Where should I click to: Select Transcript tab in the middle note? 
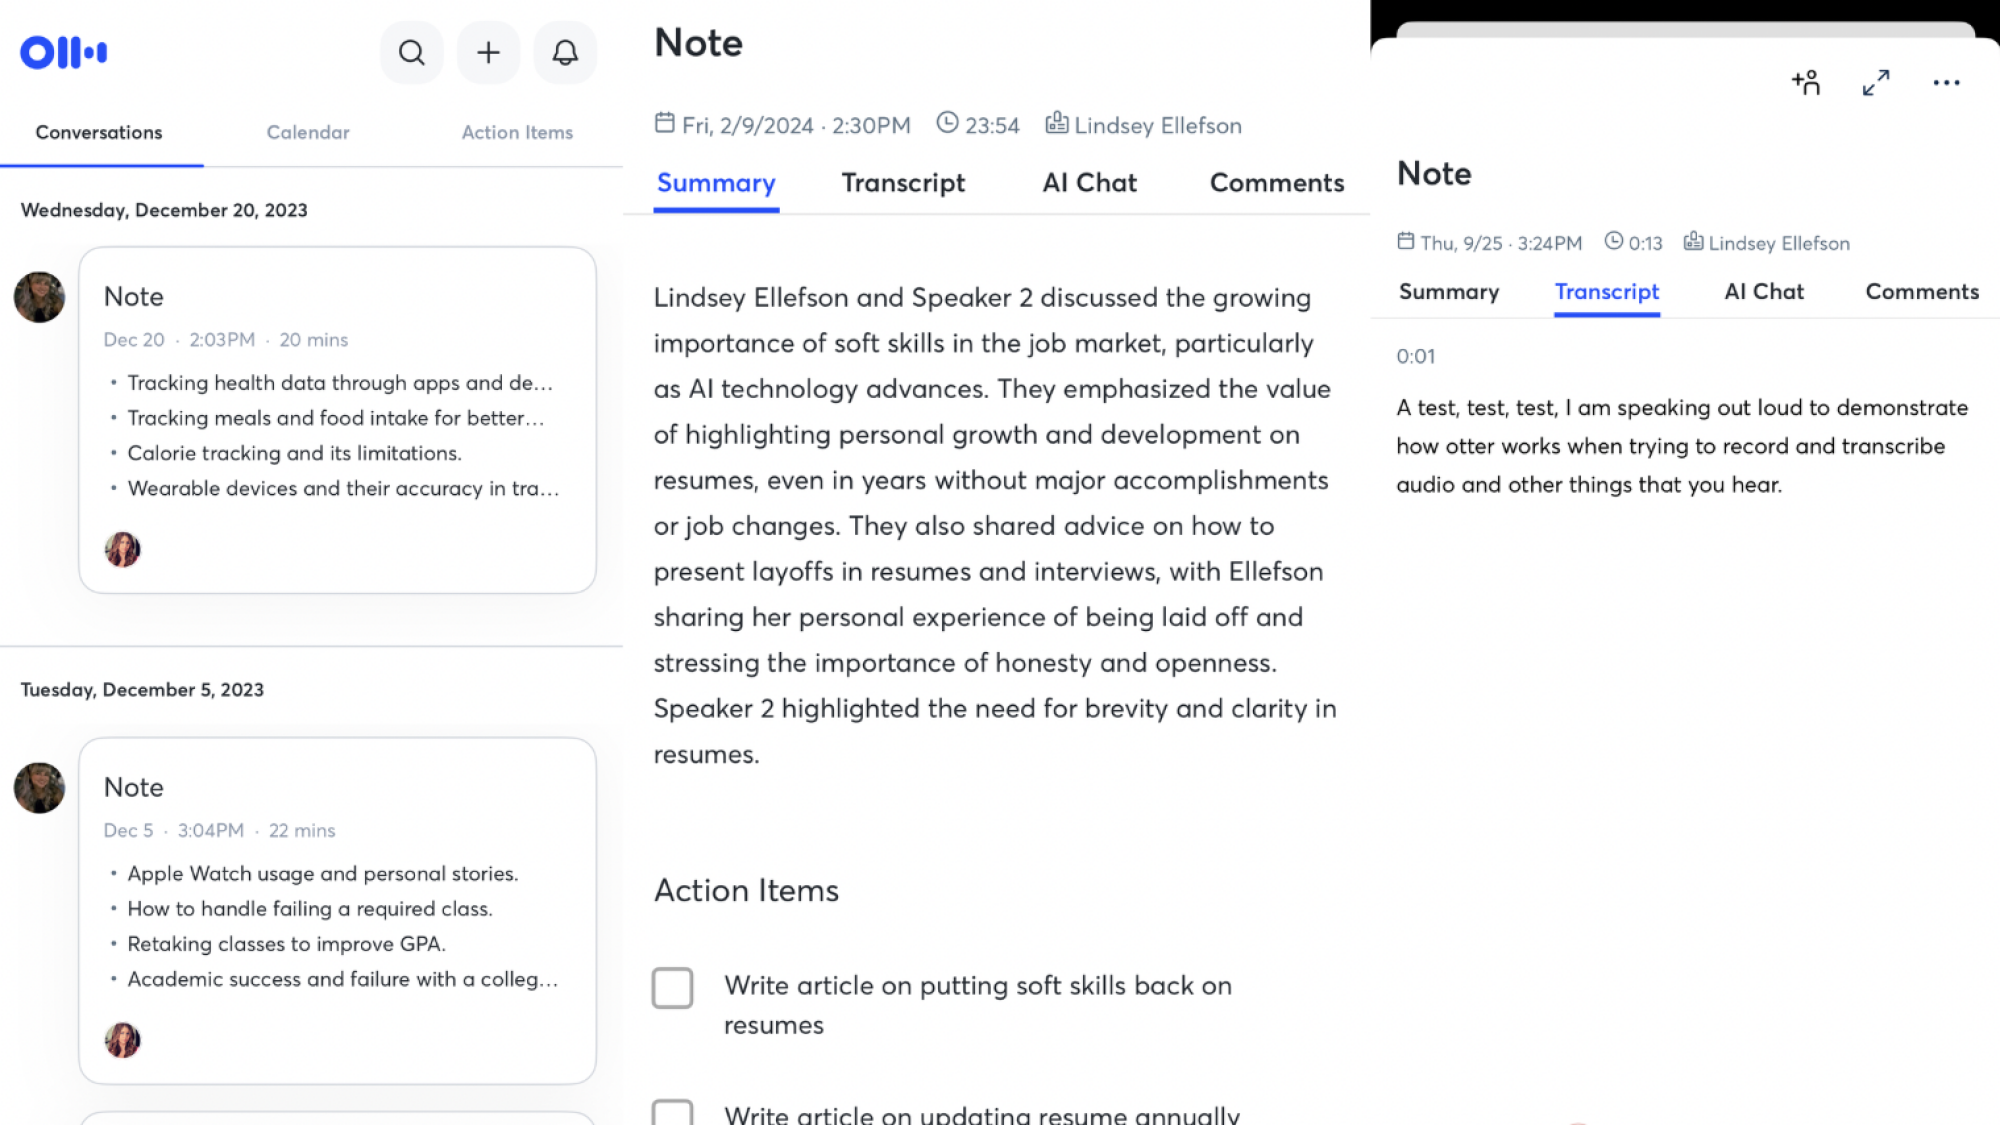903,183
